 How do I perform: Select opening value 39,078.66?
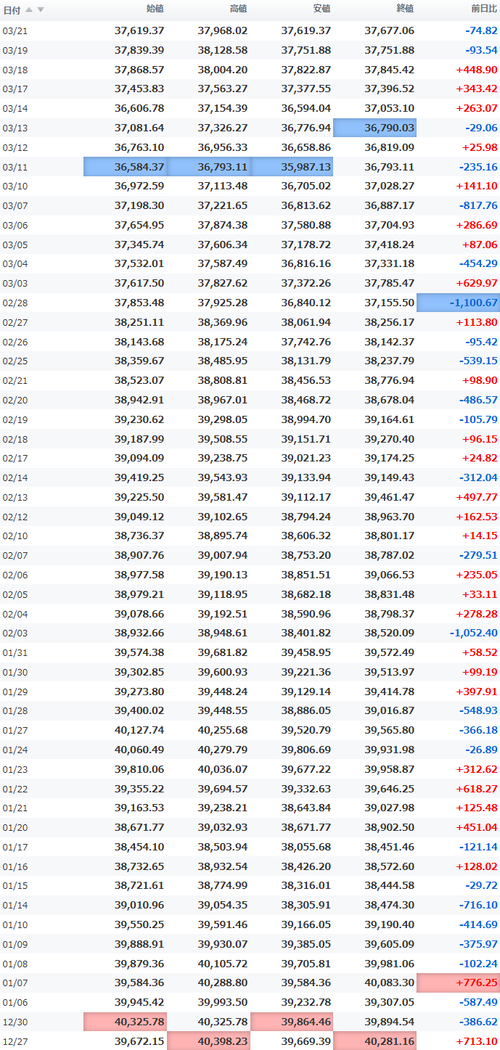tap(139, 613)
